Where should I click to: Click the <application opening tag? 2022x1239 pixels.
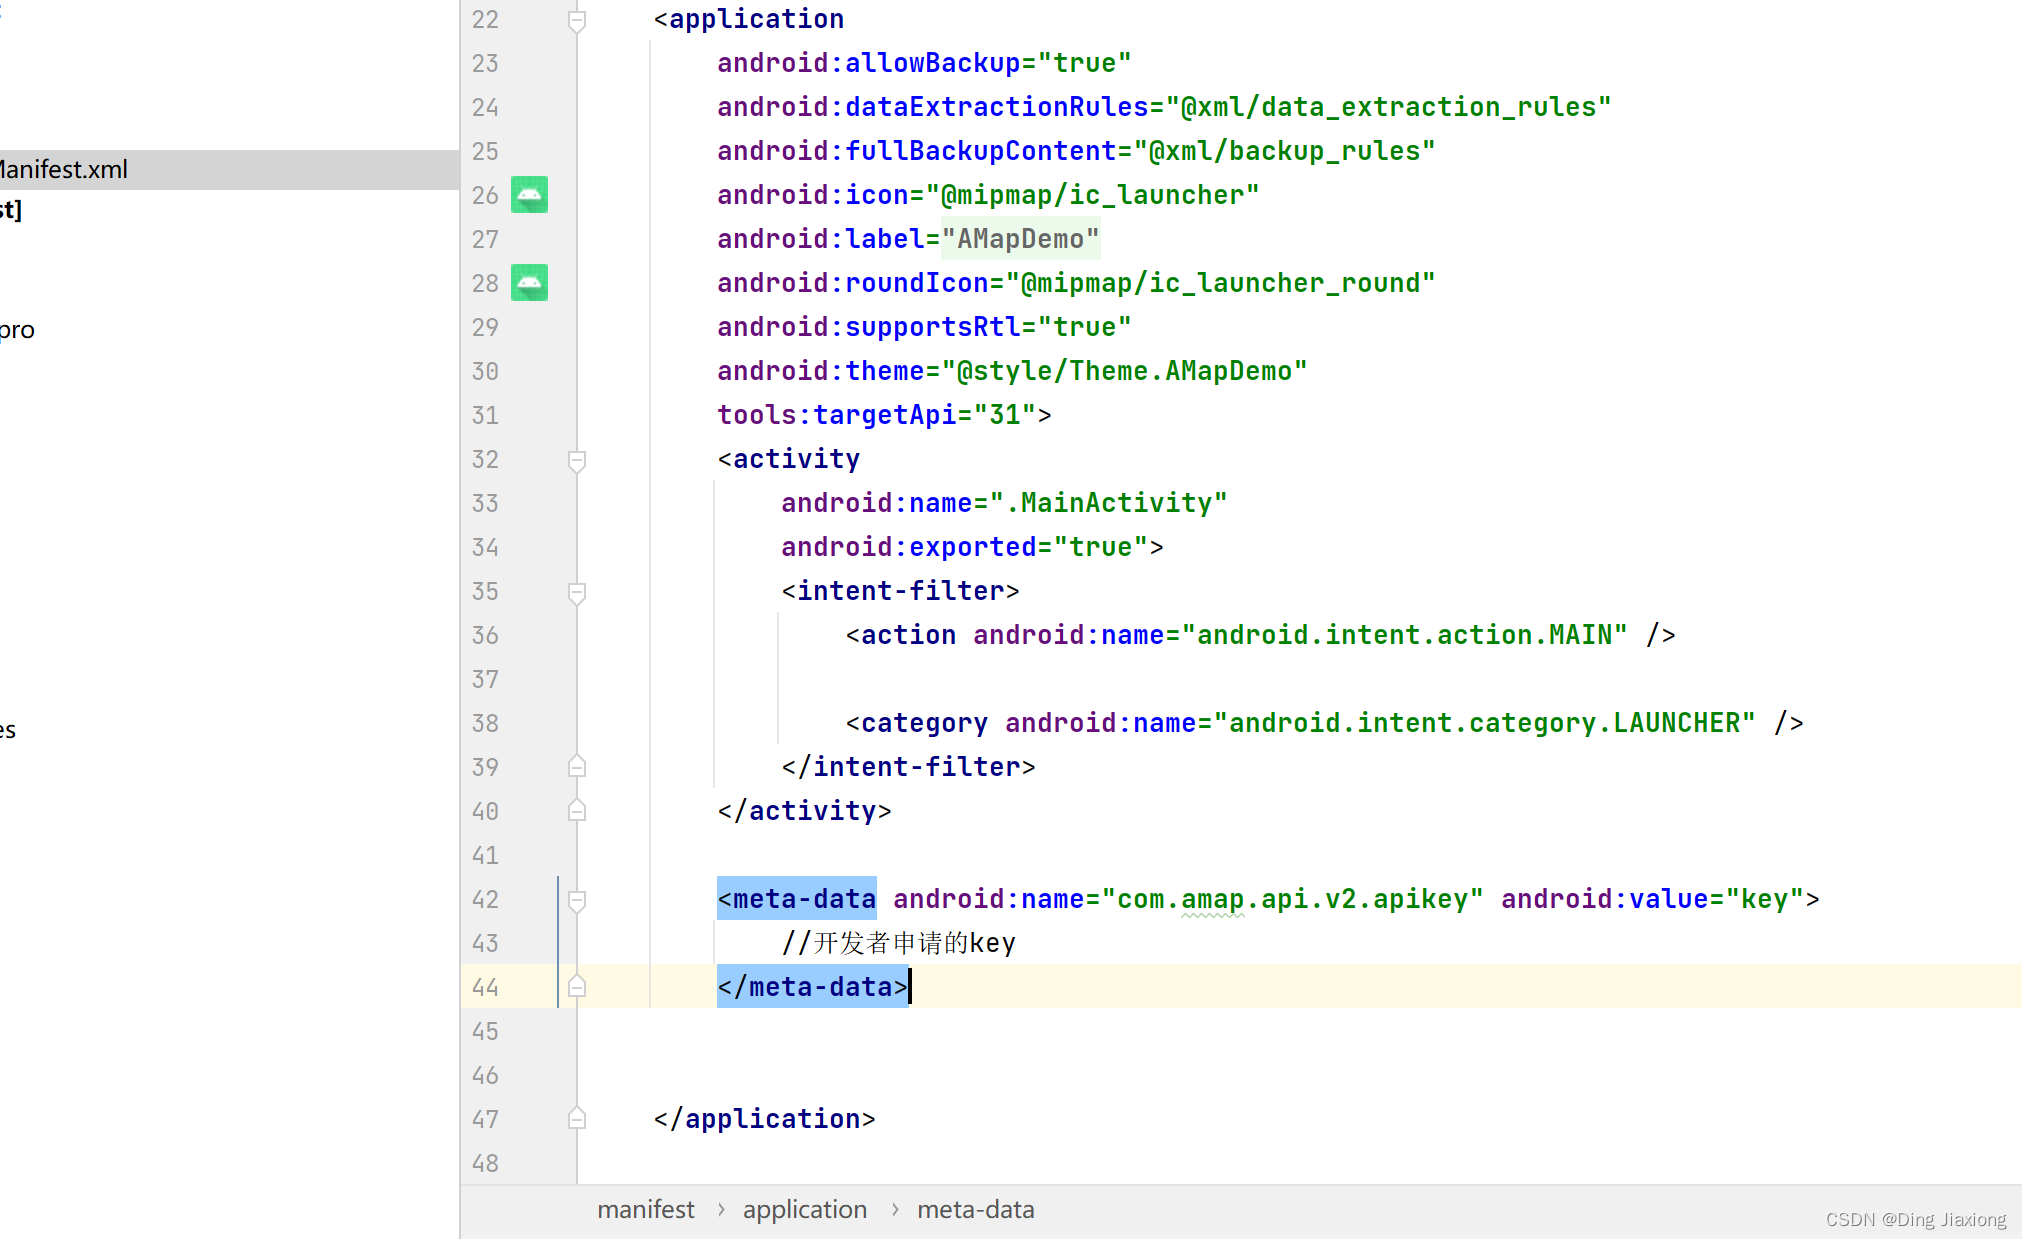tap(749, 19)
